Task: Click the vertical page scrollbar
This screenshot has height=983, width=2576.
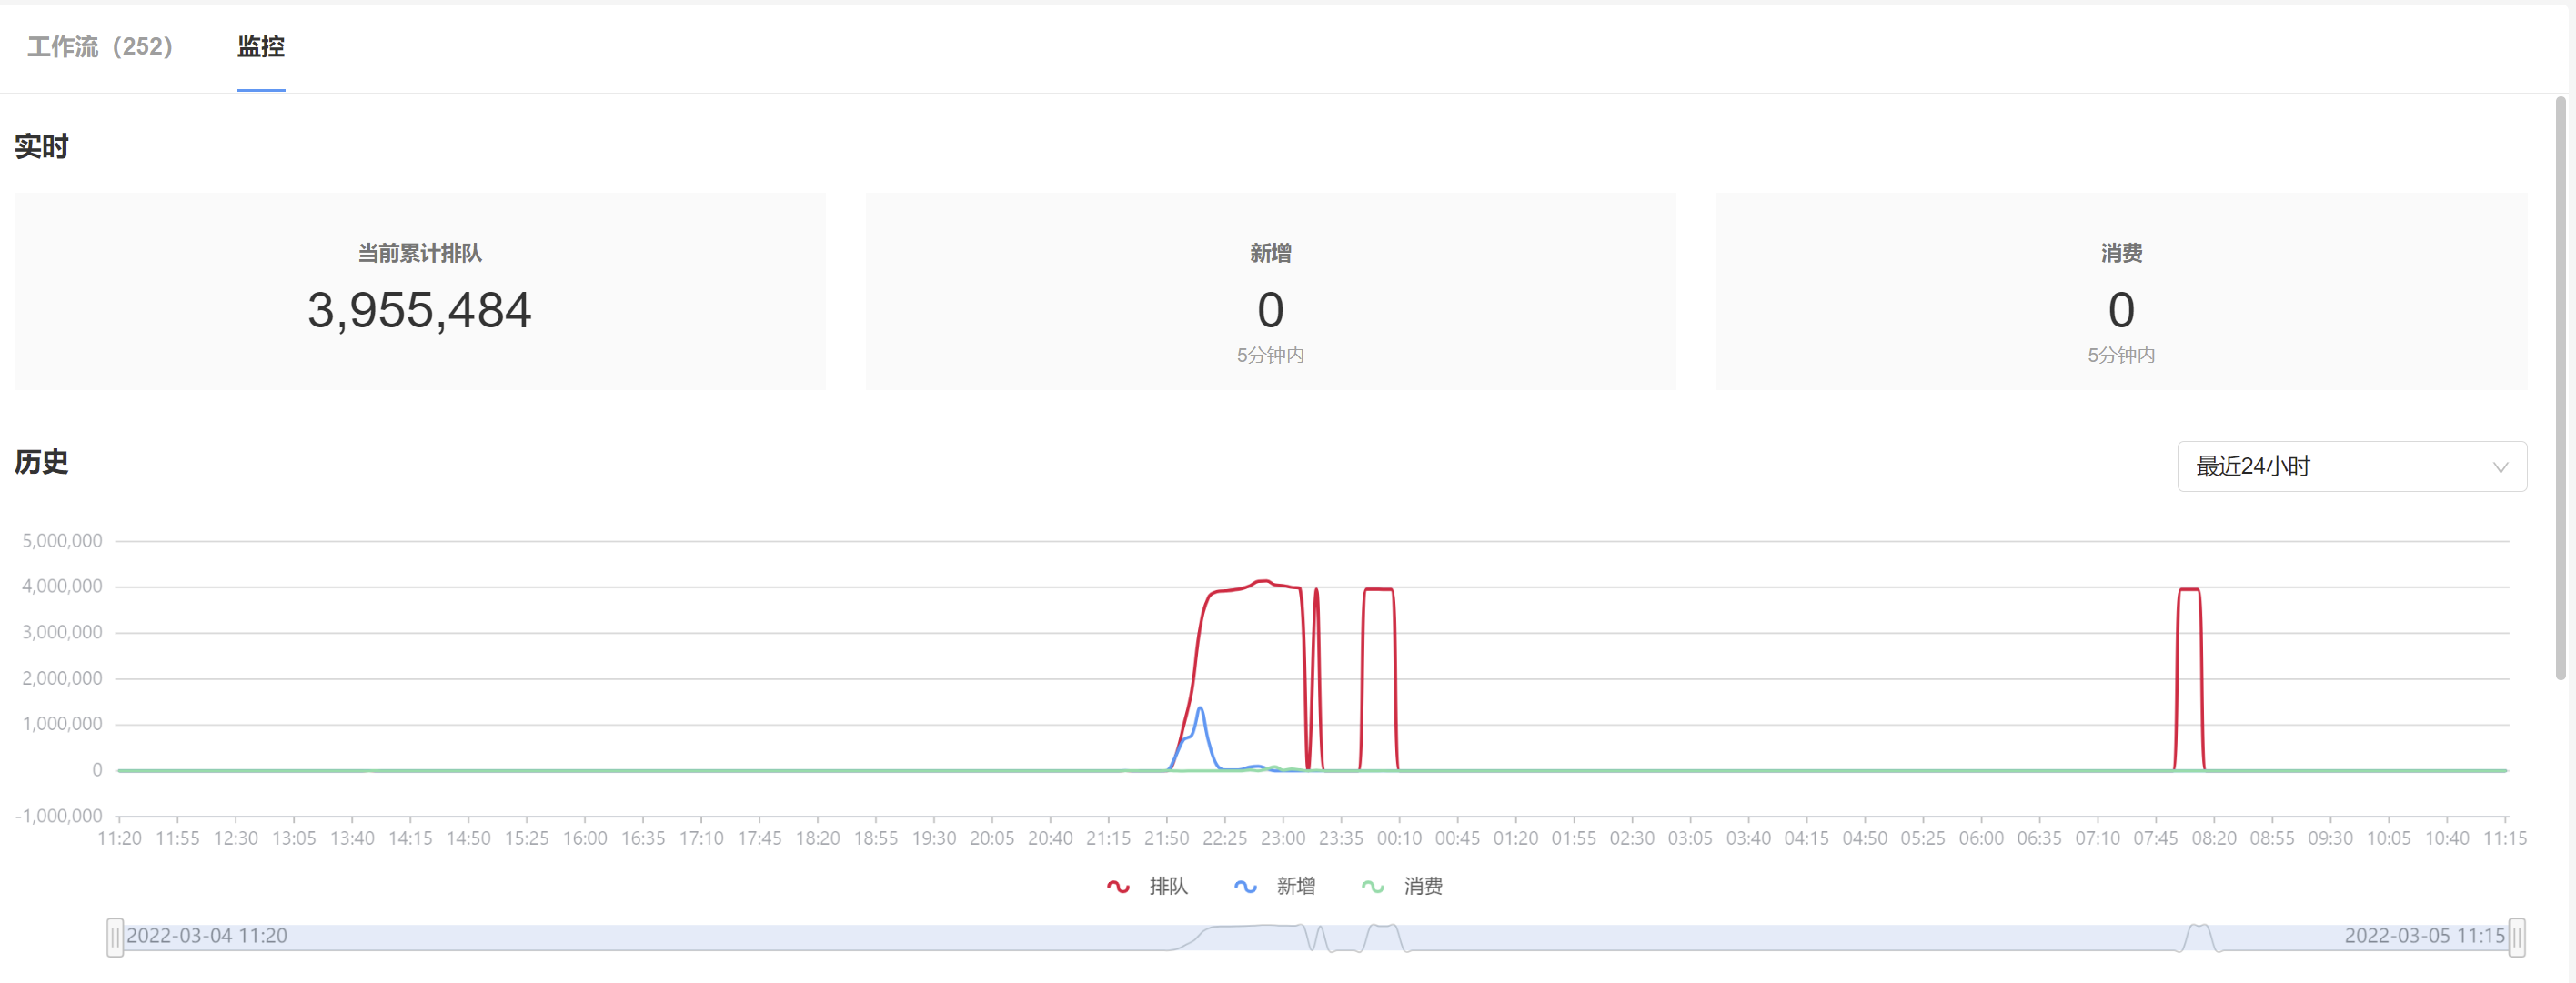Action: click(2560, 390)
